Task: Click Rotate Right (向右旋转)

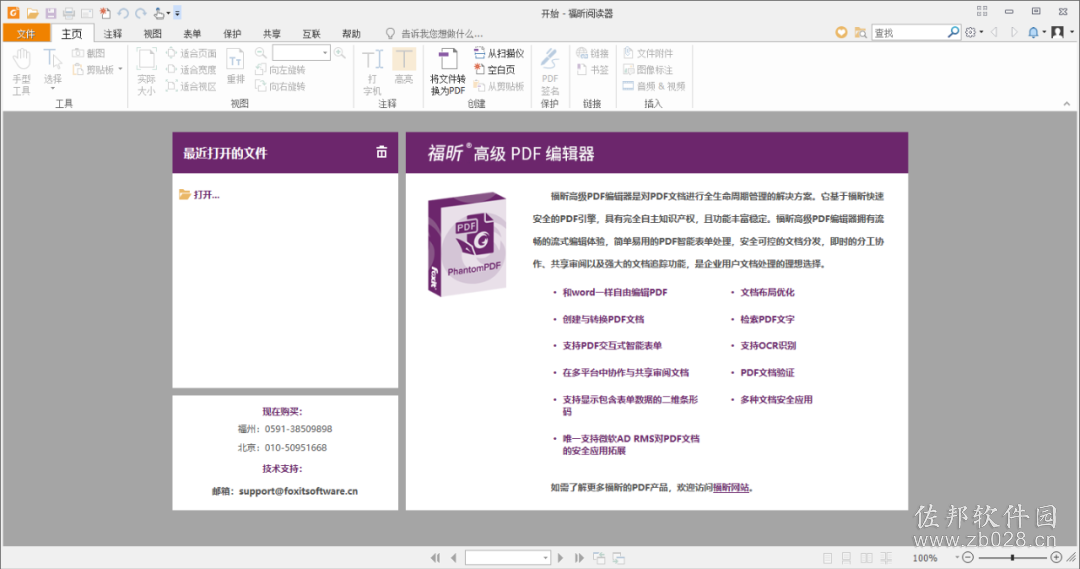Action: (280, 86)
